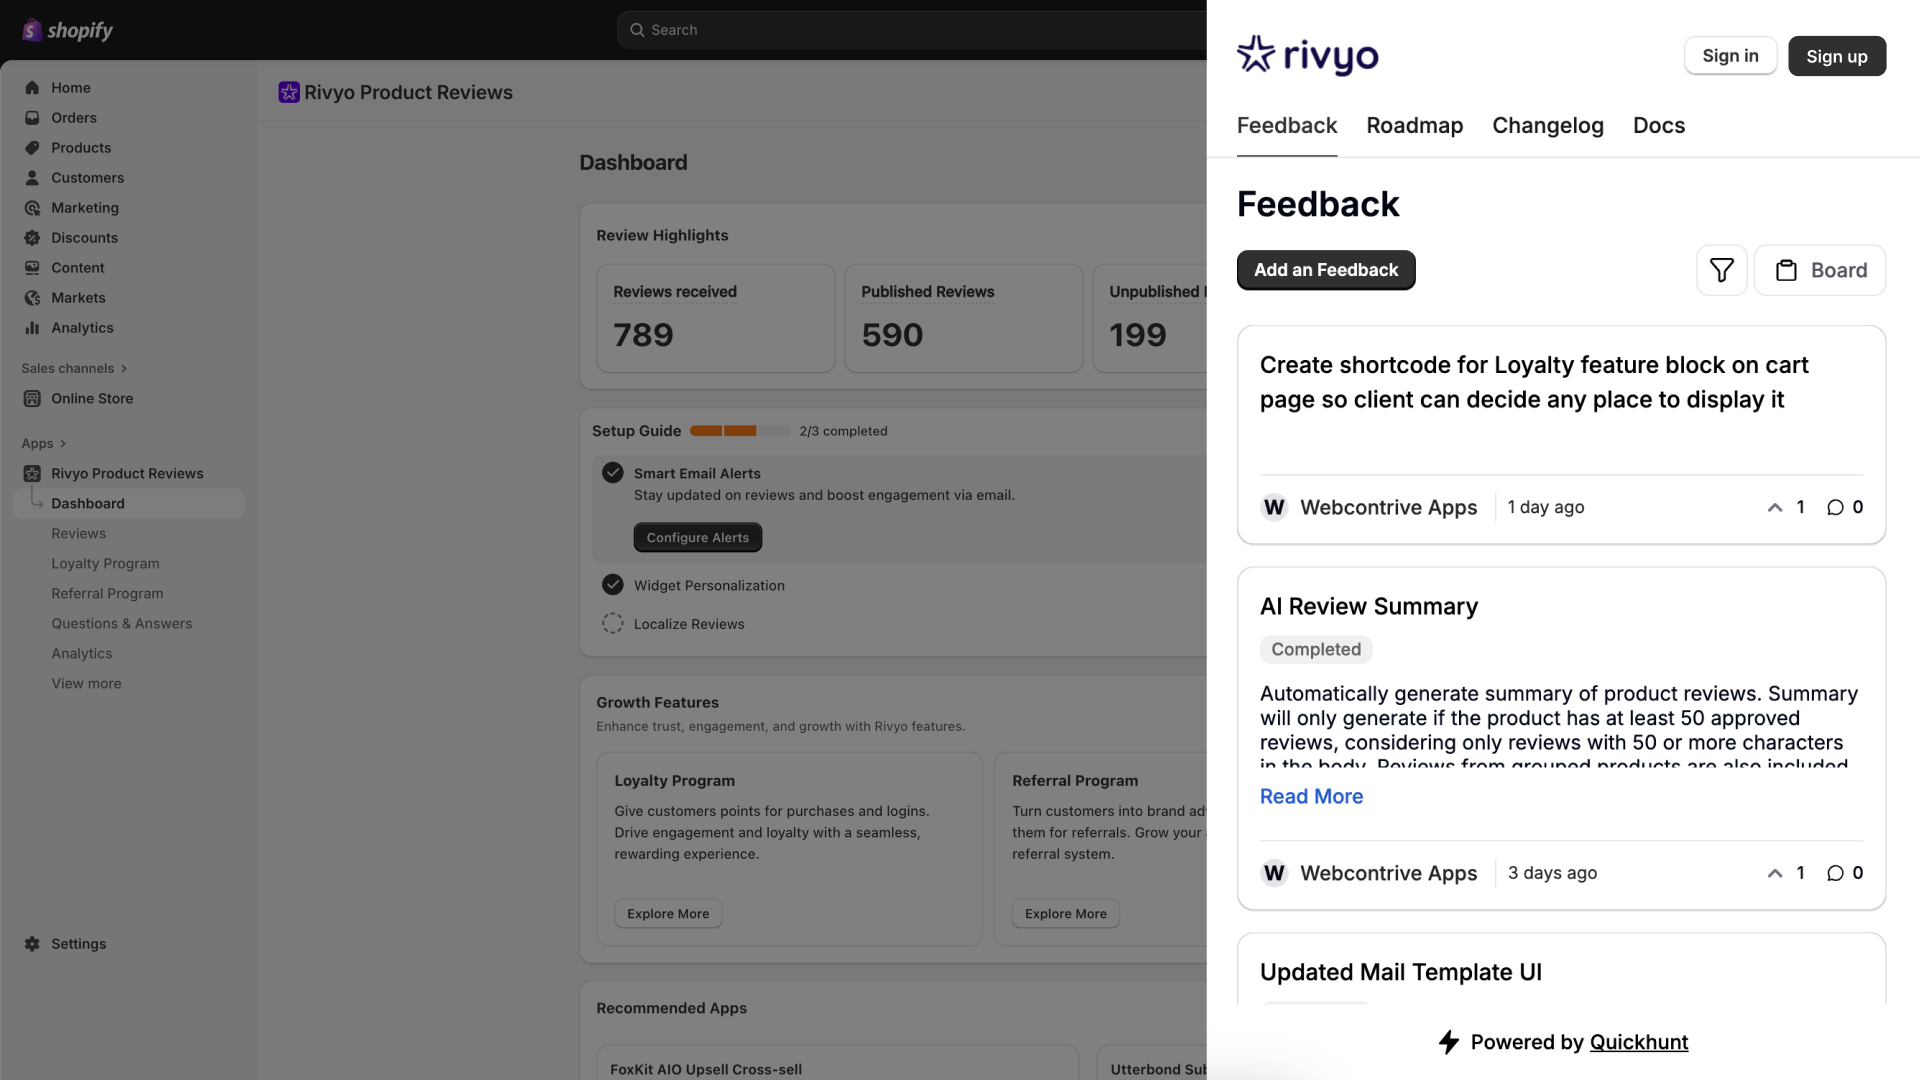Viewport: 1920px width, 1080px height.
Task: Click the Shopify search field
Action: click(912, 30)
